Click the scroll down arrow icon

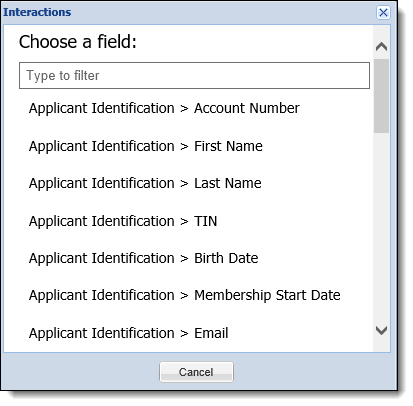click(x=381, y=330)
